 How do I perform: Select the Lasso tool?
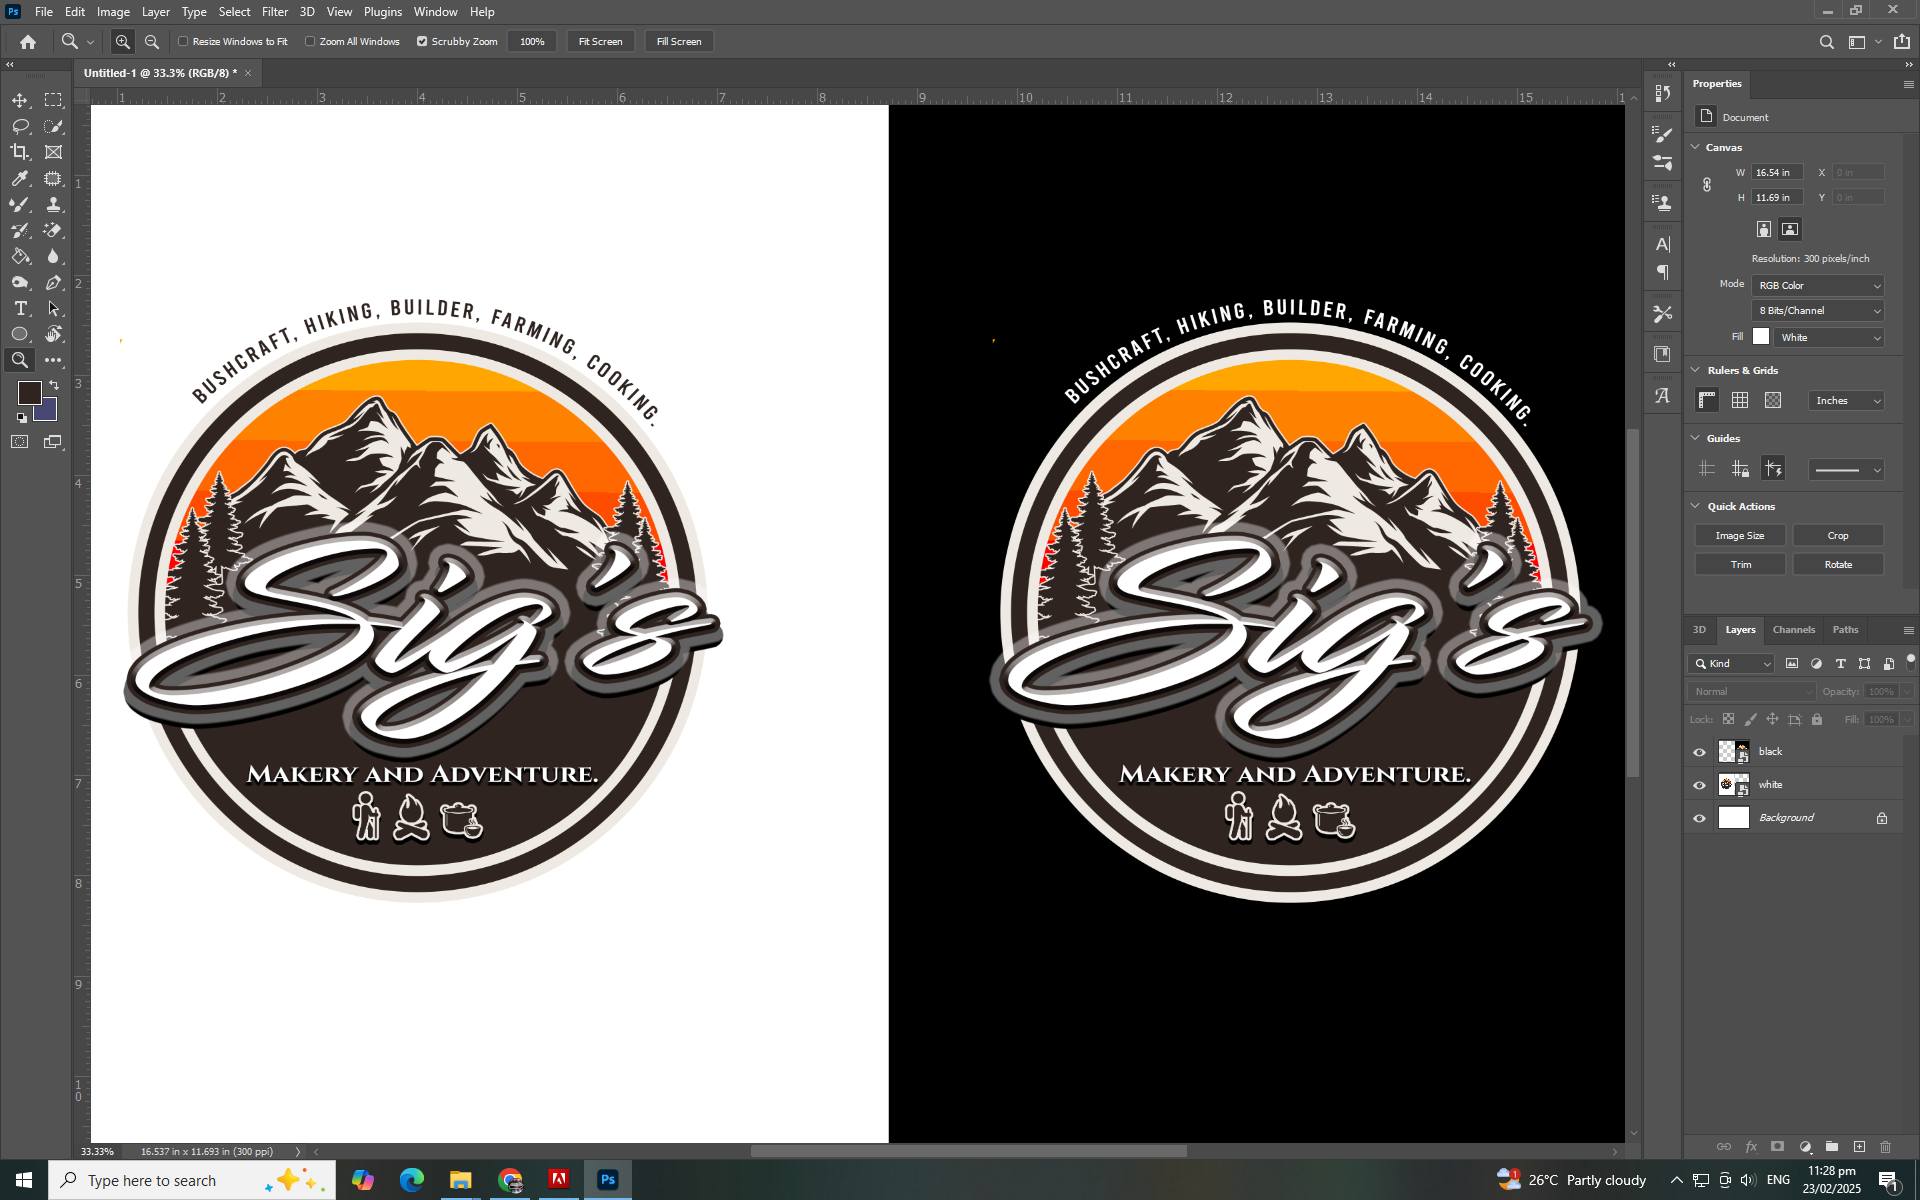(20, 126)
